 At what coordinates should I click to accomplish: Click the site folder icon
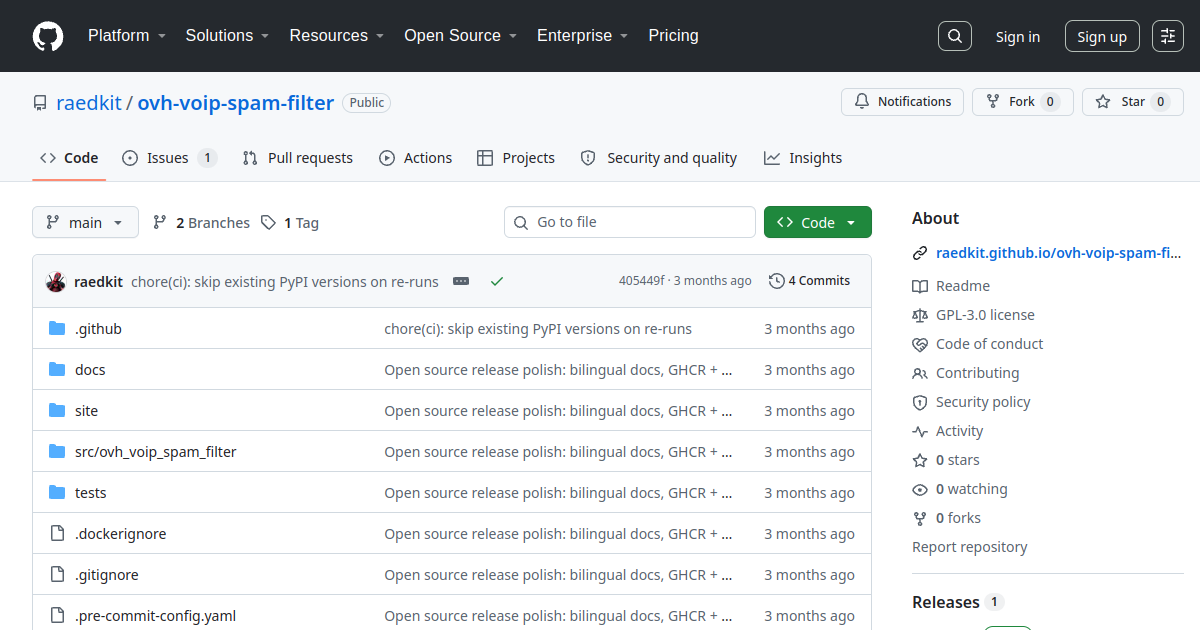pyautogui.click(x=57, y=411)
